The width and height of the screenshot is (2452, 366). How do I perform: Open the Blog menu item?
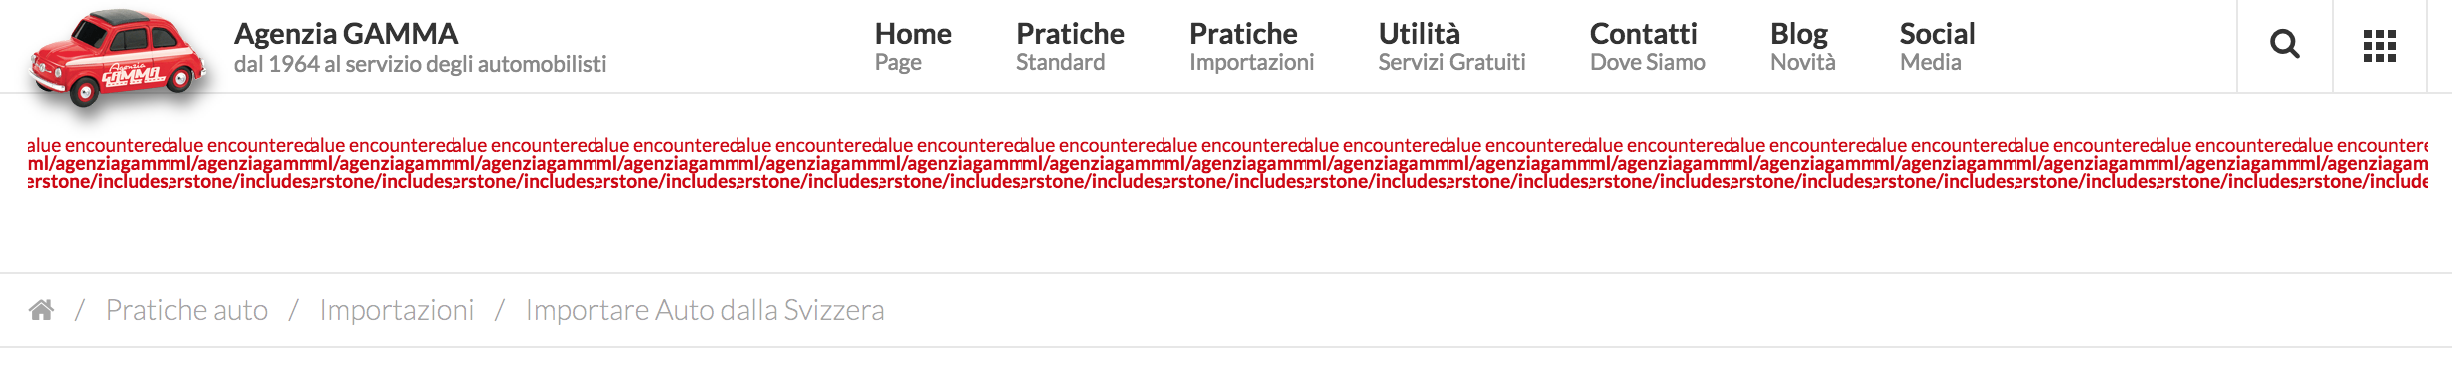pyautogui.click(x=1802, y=47)
